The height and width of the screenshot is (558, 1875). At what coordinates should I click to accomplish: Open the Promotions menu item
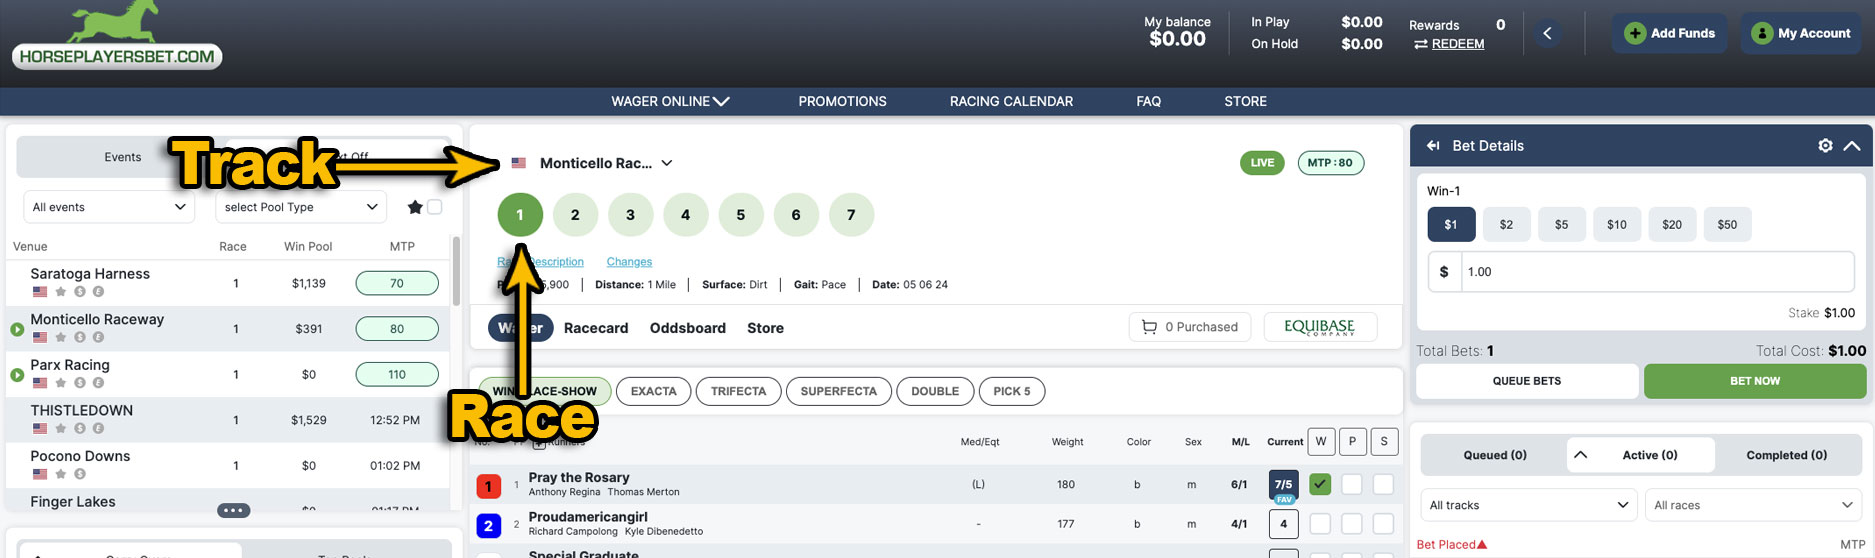842,101
